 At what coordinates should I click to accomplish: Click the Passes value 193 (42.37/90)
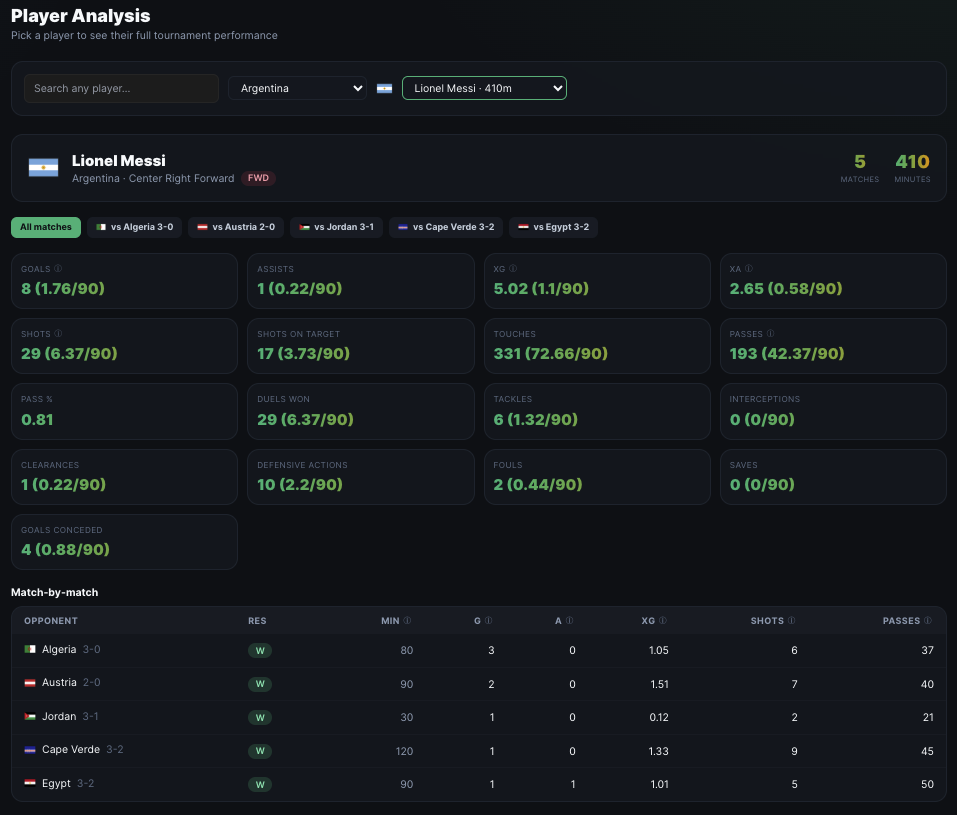coord(787,354)
